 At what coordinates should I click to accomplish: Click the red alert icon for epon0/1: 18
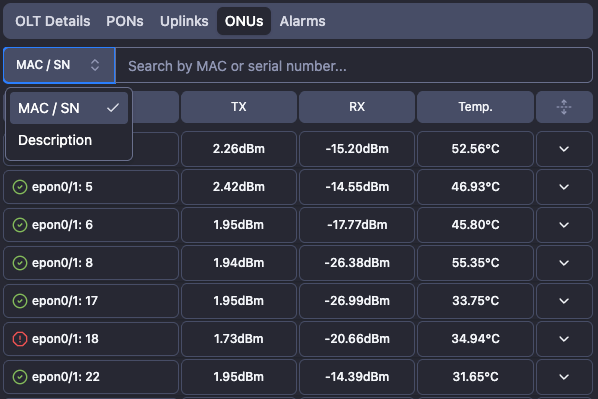pos(20,339)
